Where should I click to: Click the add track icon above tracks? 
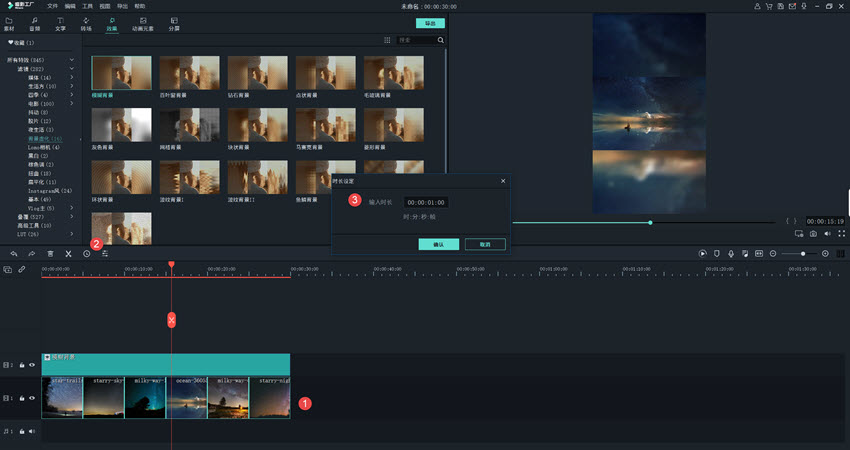tap(8, 270)
